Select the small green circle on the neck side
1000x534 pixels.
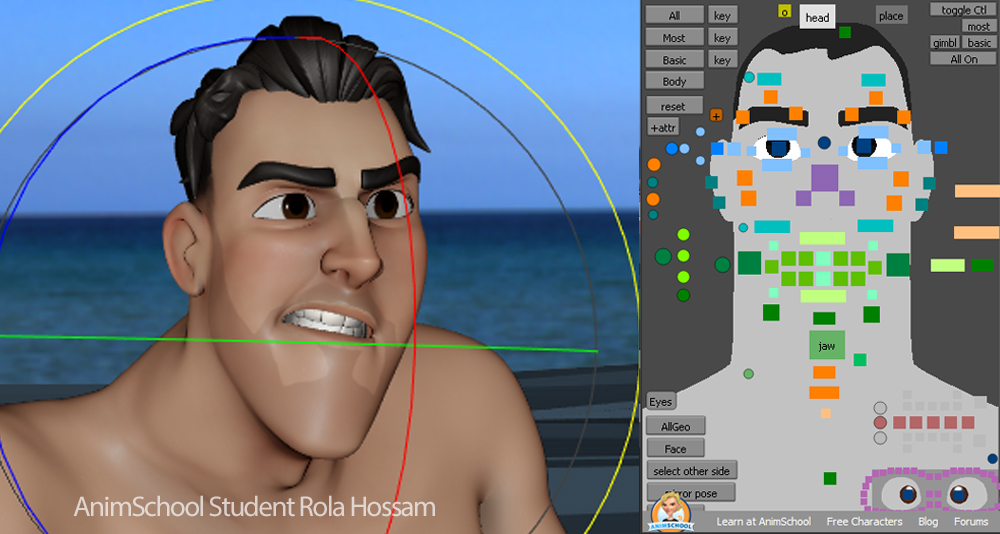(749, 373)
